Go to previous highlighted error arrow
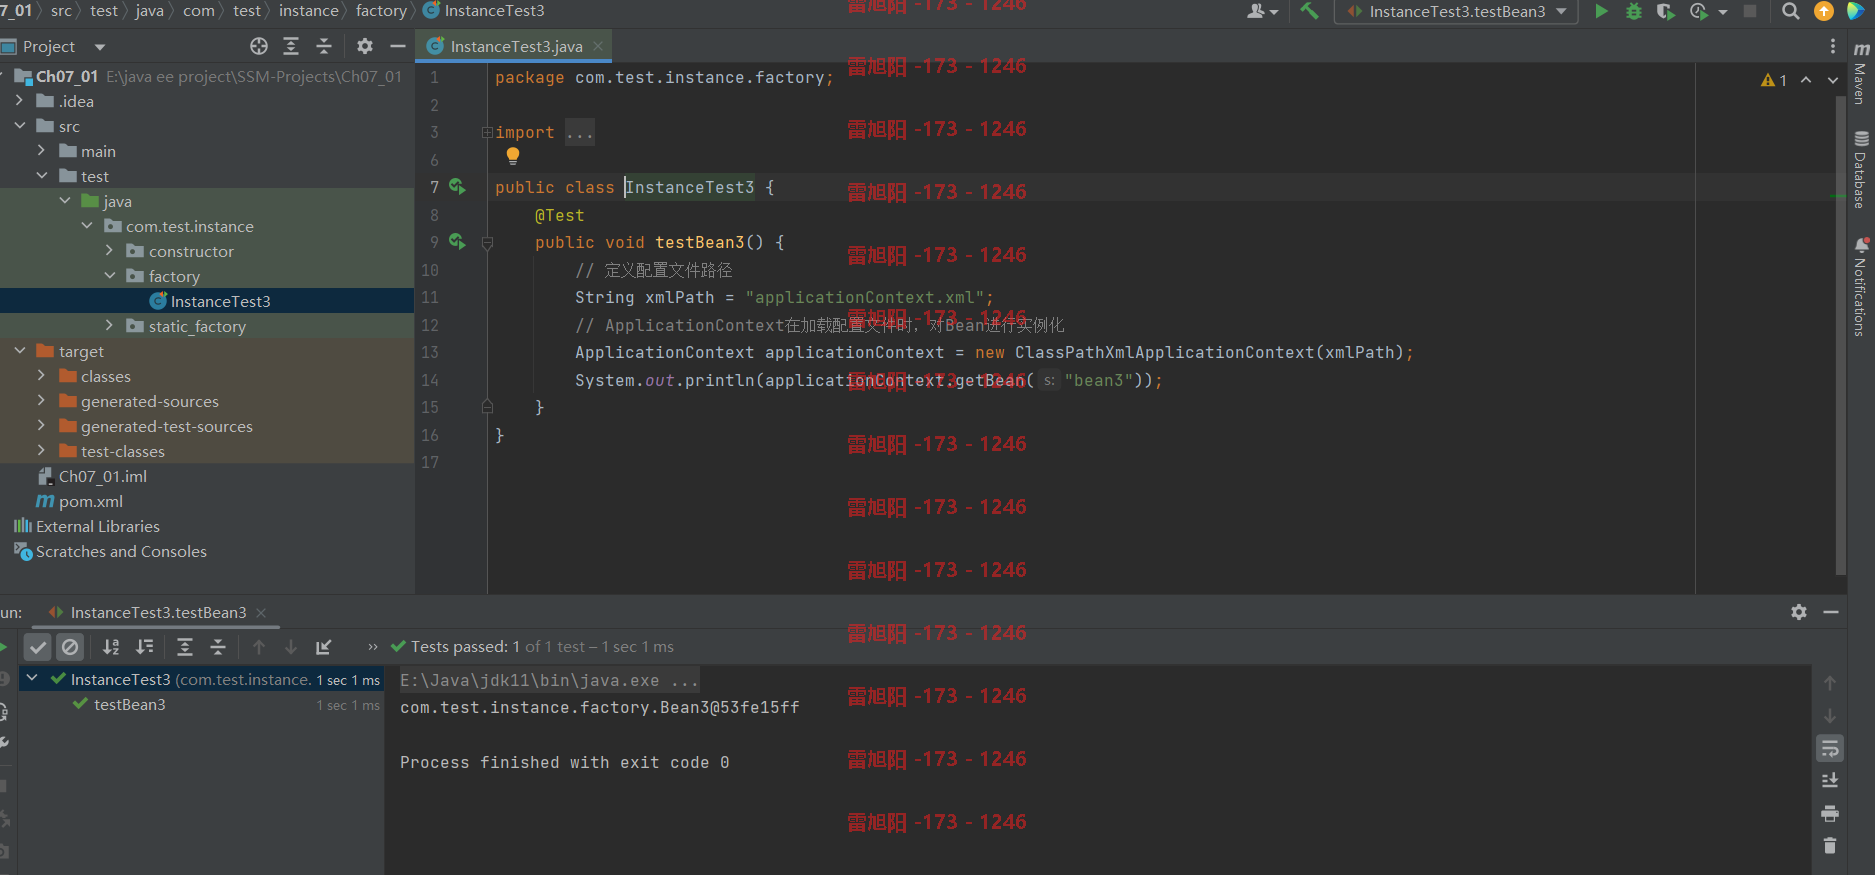Screen dimensions: 1875x875 point(1806,80)
